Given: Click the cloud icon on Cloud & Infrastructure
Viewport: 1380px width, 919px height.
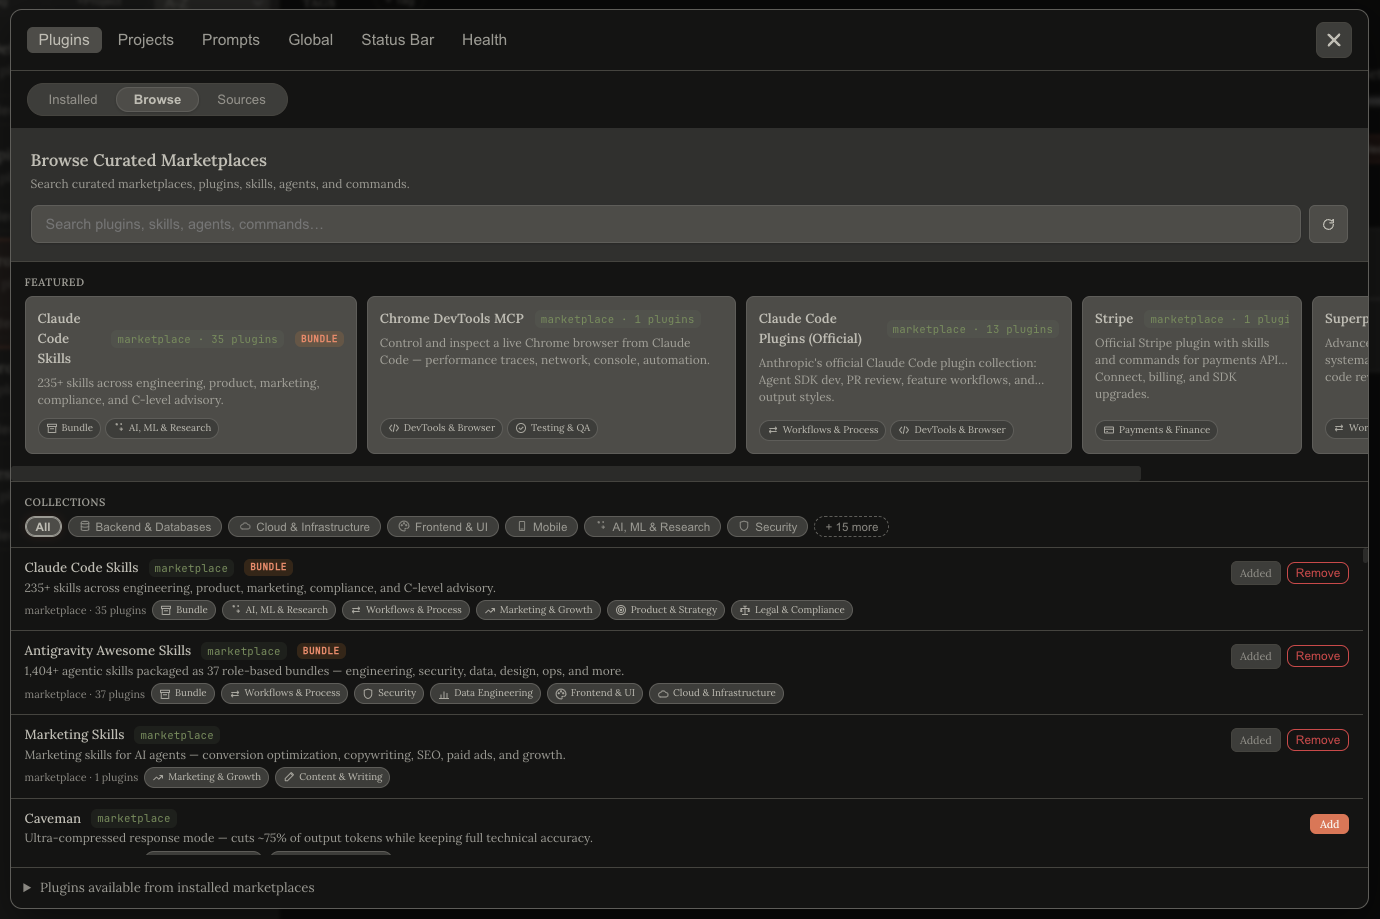Looking at the screenshot, I should [245, 526].
